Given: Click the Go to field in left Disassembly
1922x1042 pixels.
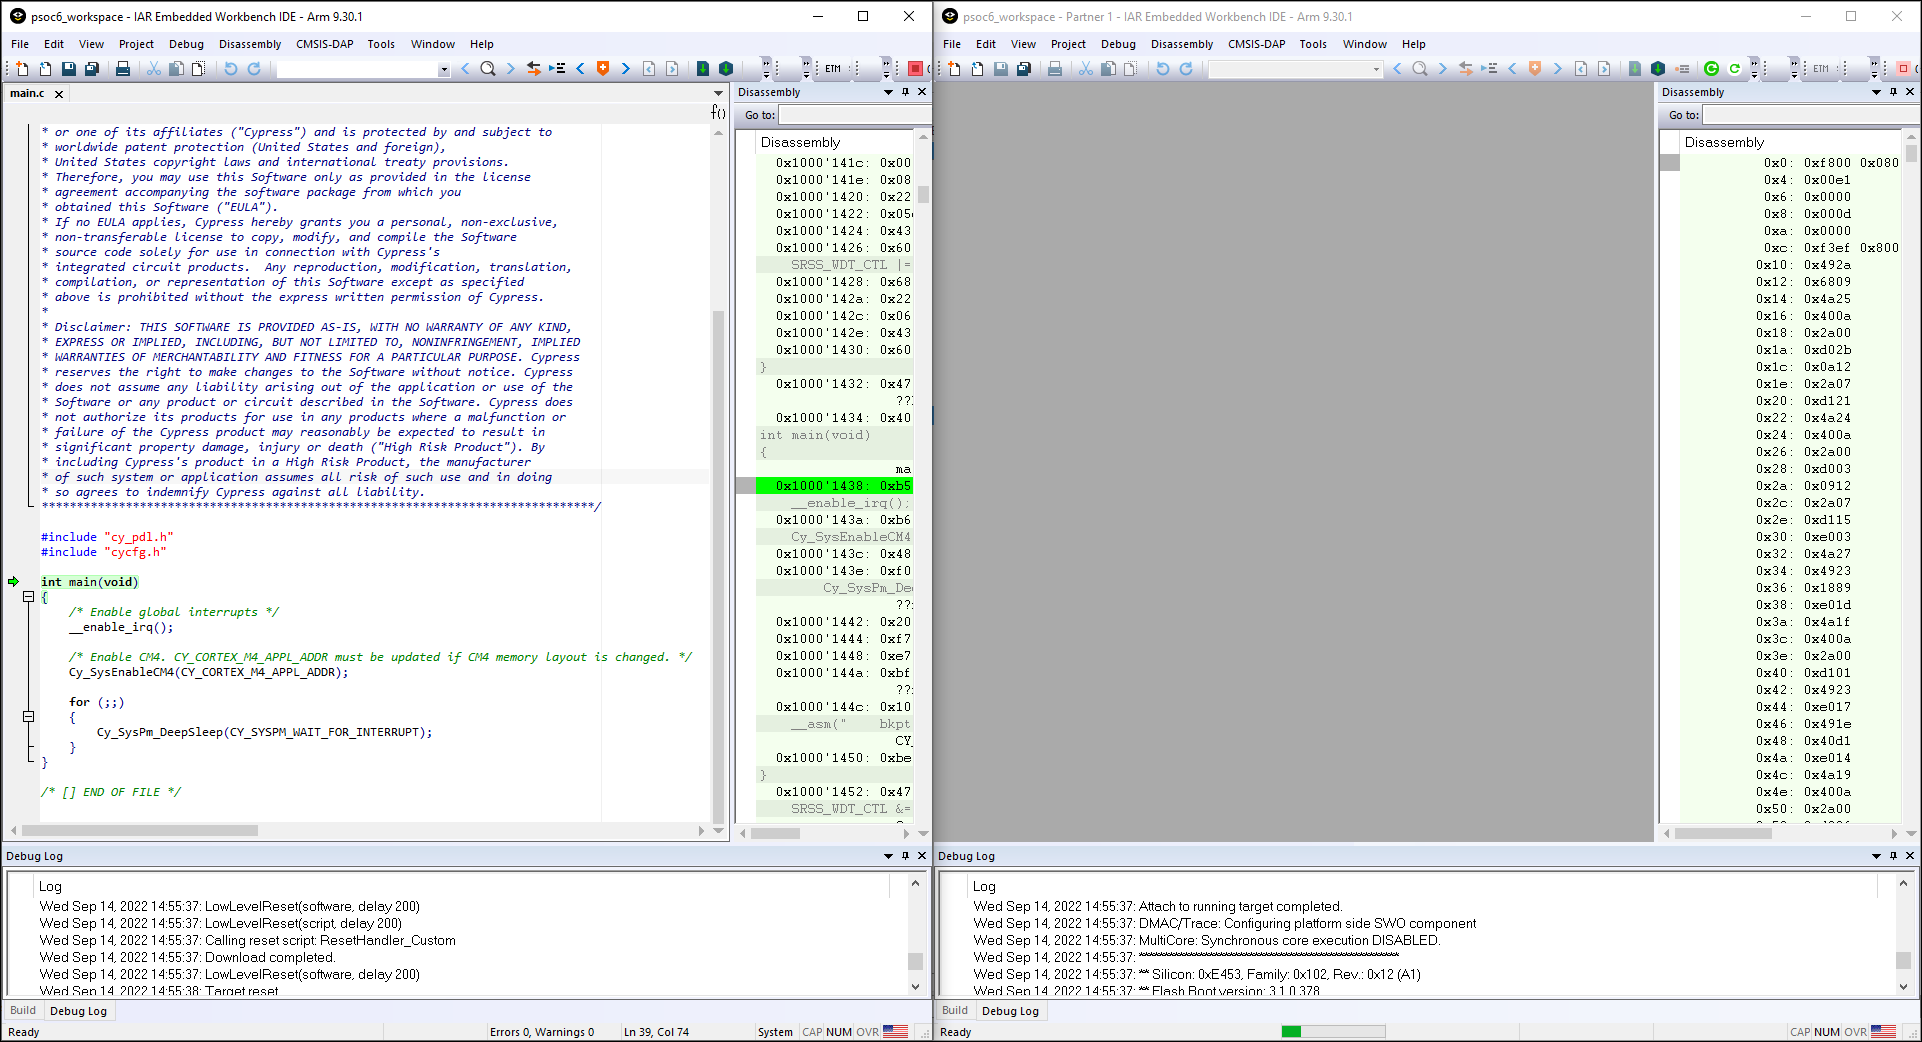Looking at the screenshot, I should pyautogui.click(x=855, y=115).
